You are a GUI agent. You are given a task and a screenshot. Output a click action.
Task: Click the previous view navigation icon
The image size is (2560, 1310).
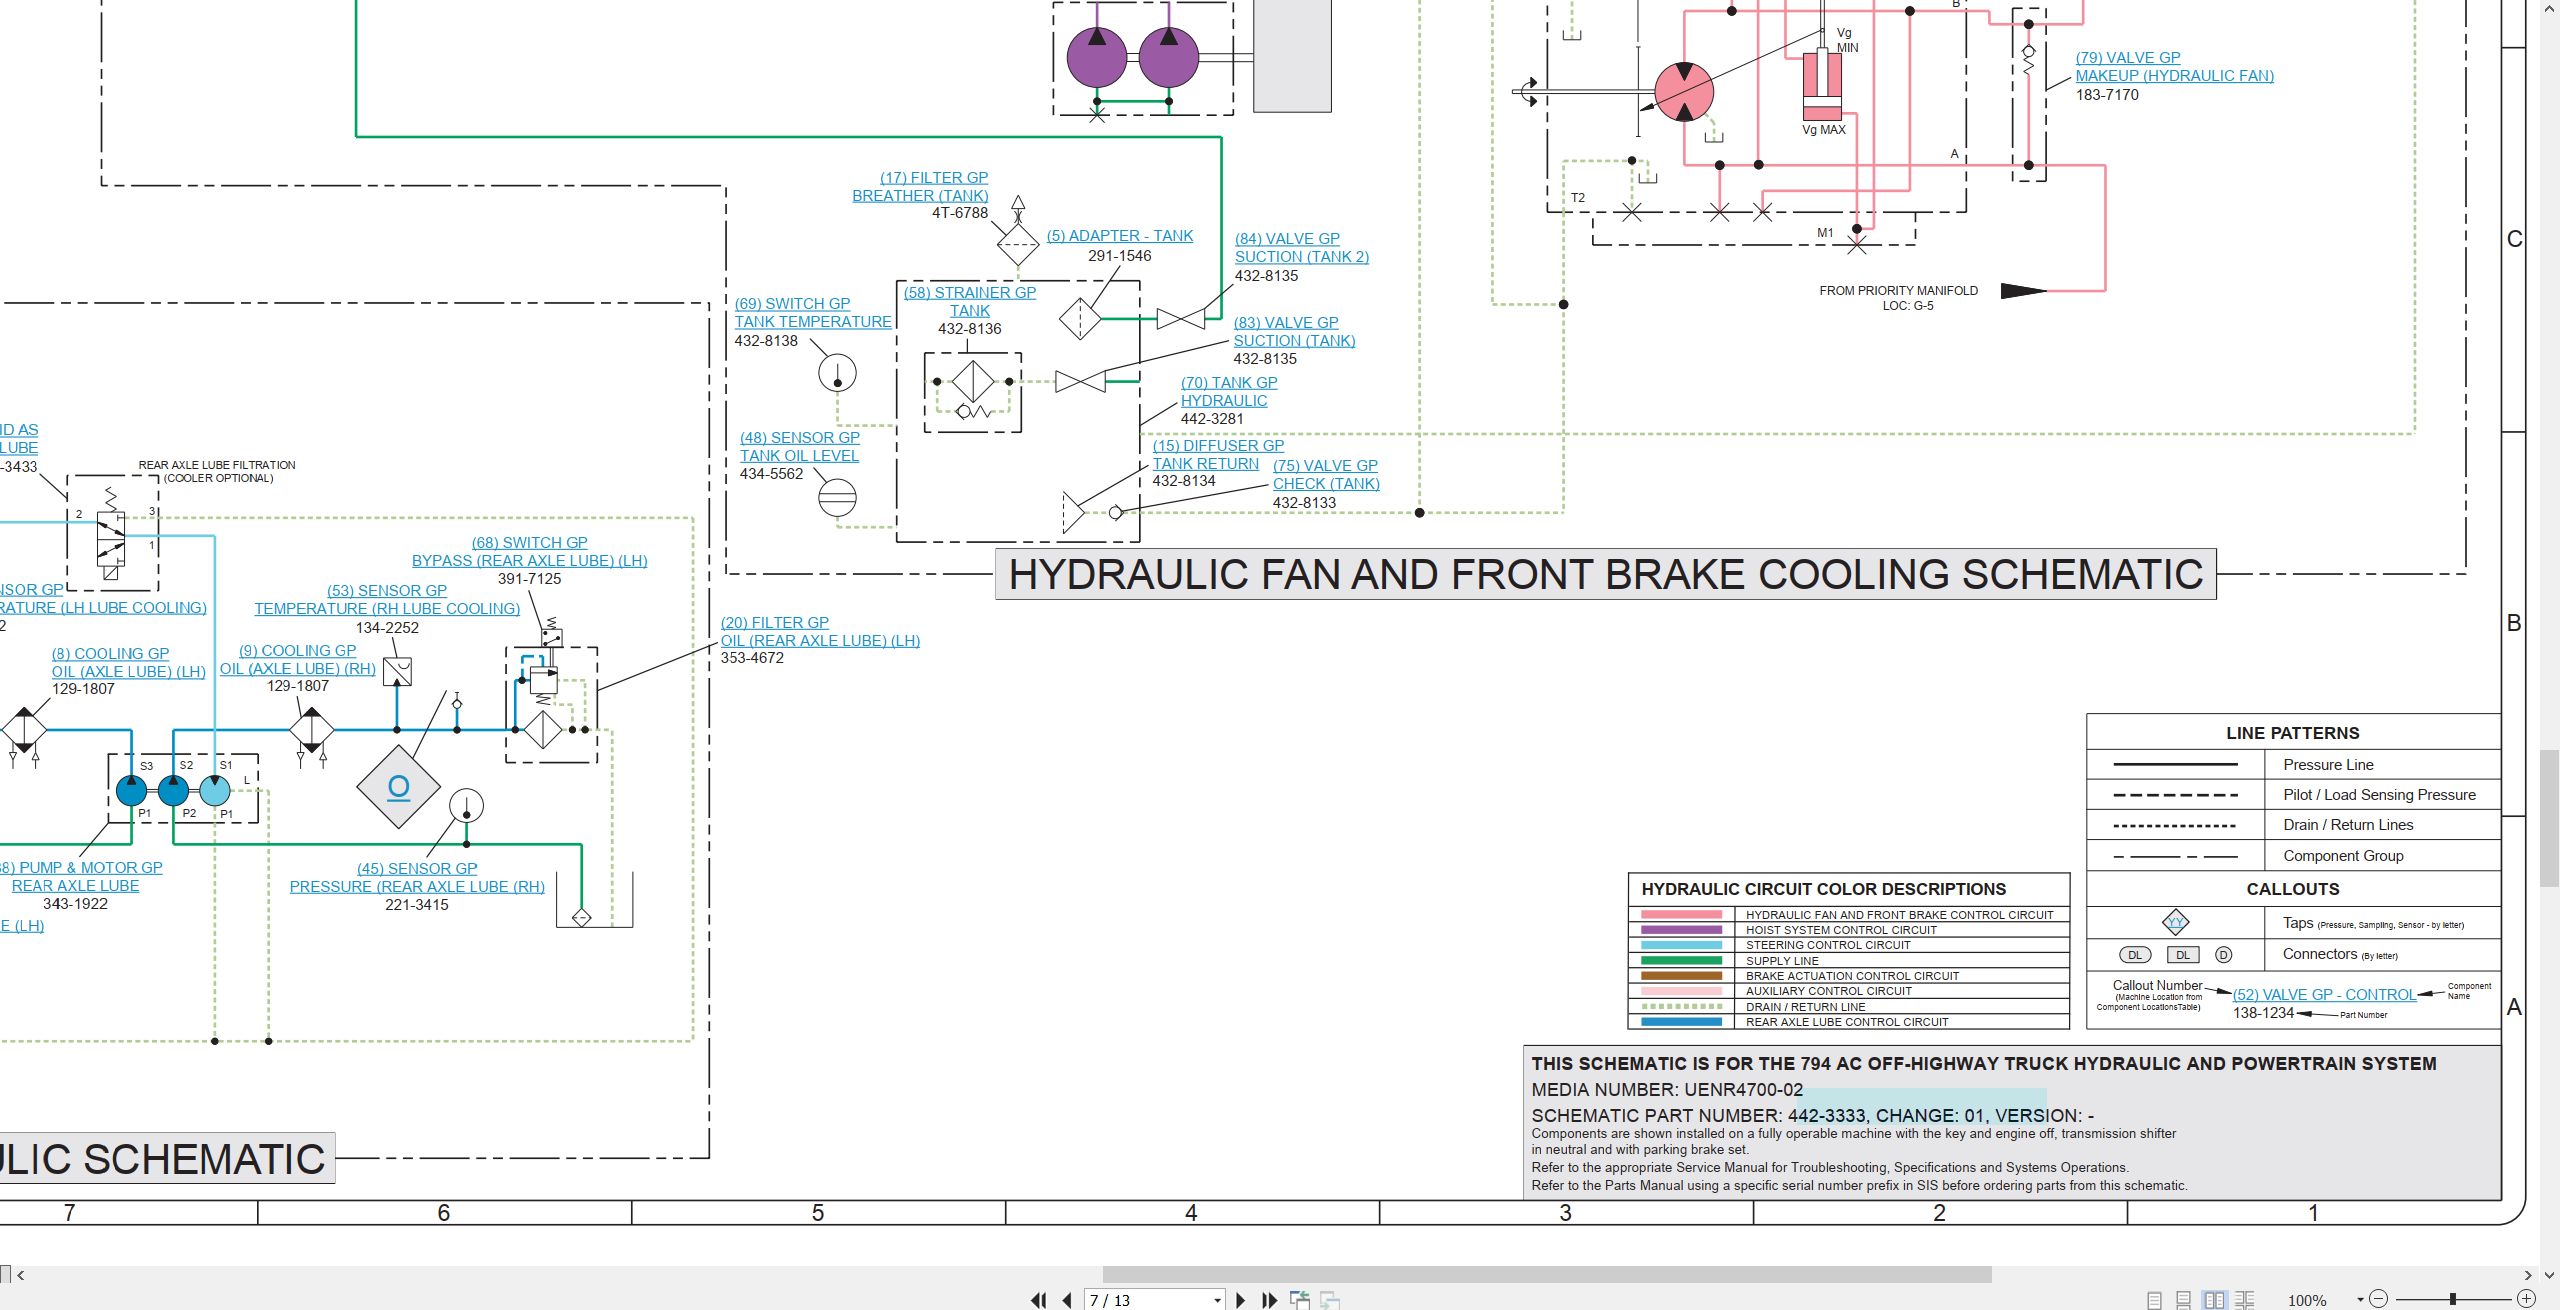click(x=1300, y=1300)
